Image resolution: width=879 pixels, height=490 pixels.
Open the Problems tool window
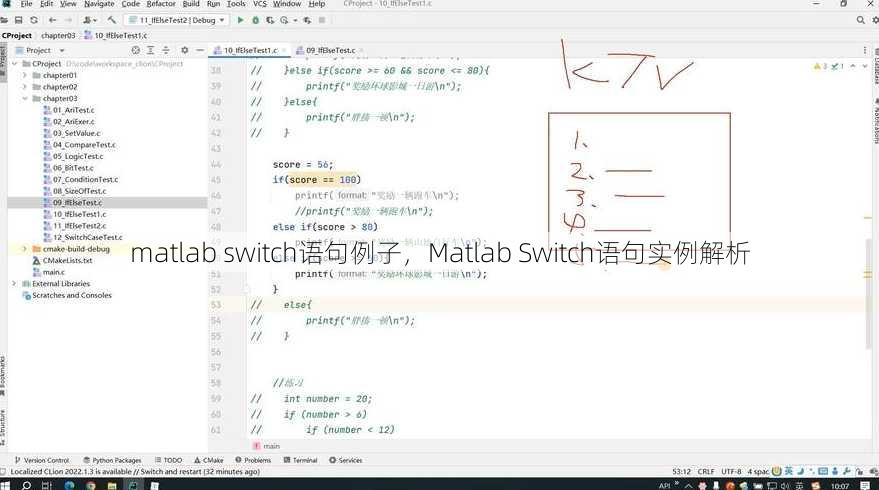(253, 460)
